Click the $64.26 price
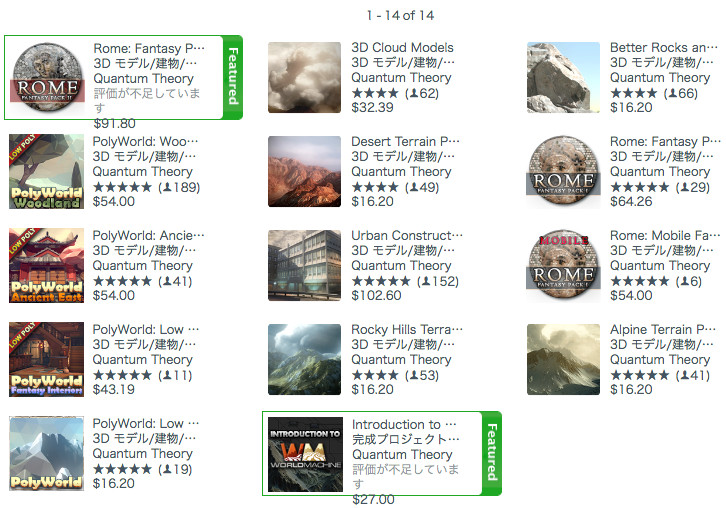The width and height of the screenshot is (726, 508). [631, 201]
